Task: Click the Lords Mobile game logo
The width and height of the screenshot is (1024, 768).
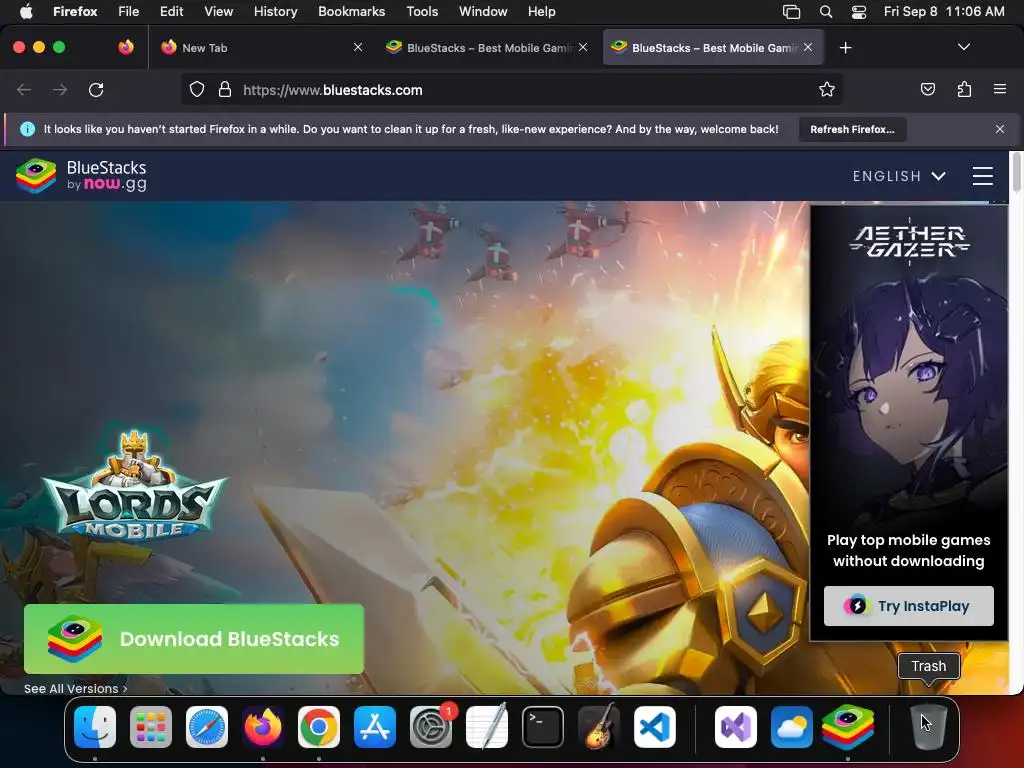Action: [135, 486]
